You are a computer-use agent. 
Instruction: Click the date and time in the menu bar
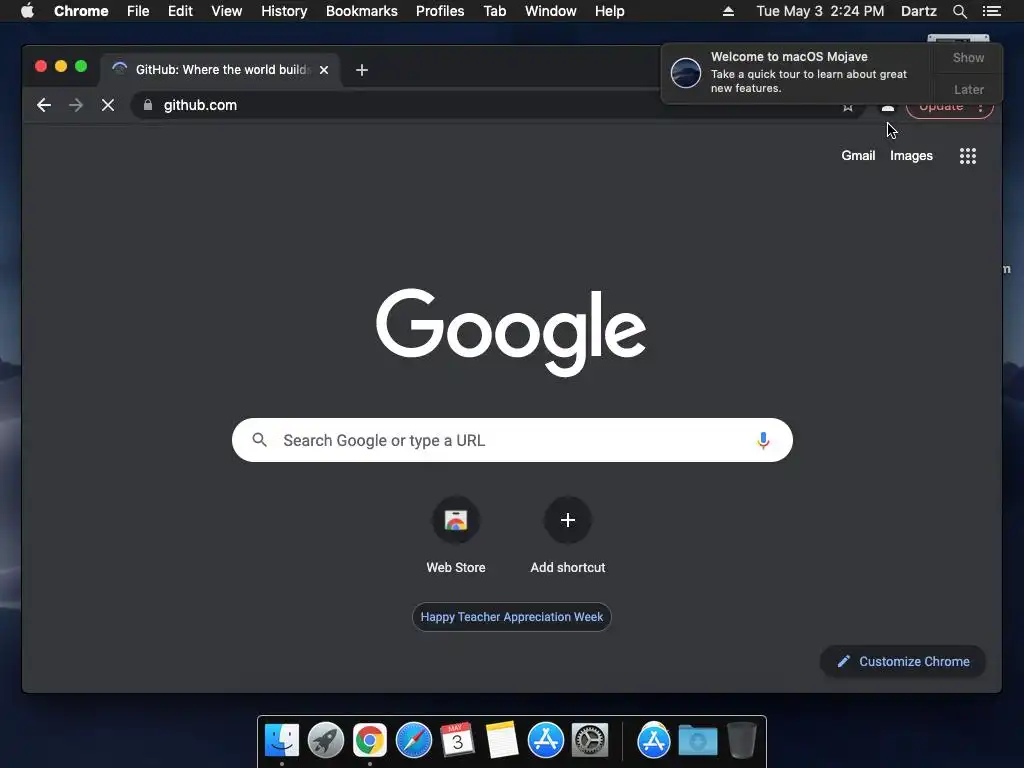tap(820, 11)
